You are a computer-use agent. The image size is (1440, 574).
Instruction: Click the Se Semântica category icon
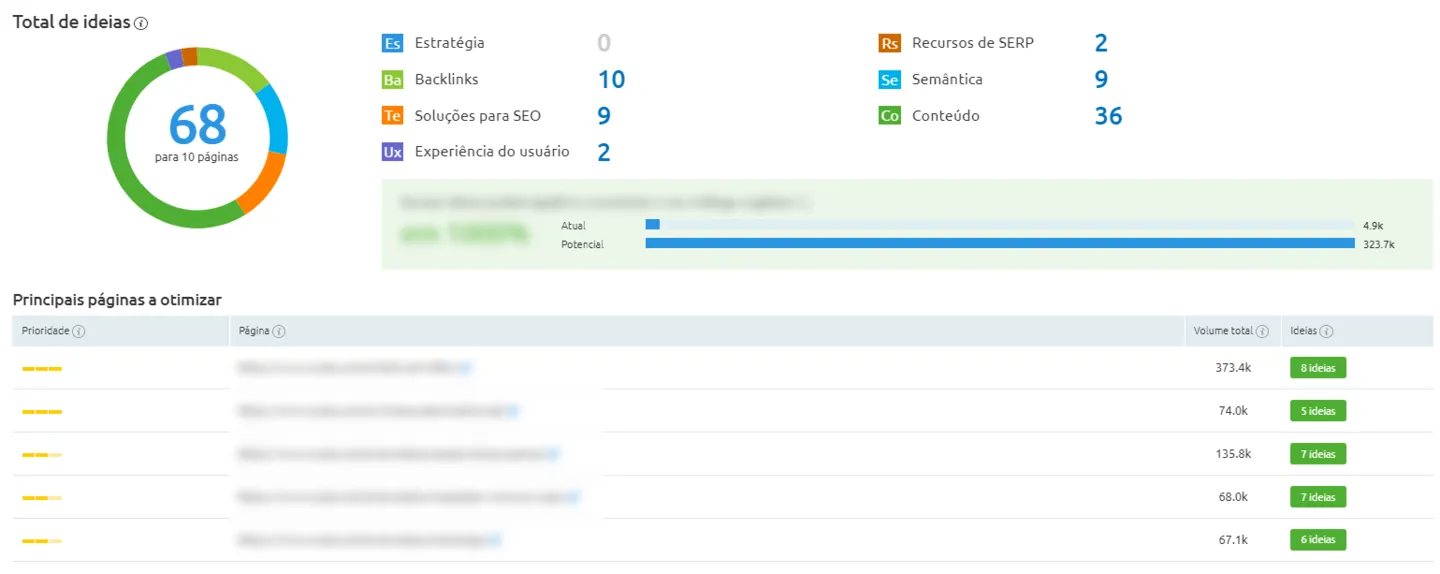(x=889, y=79)
